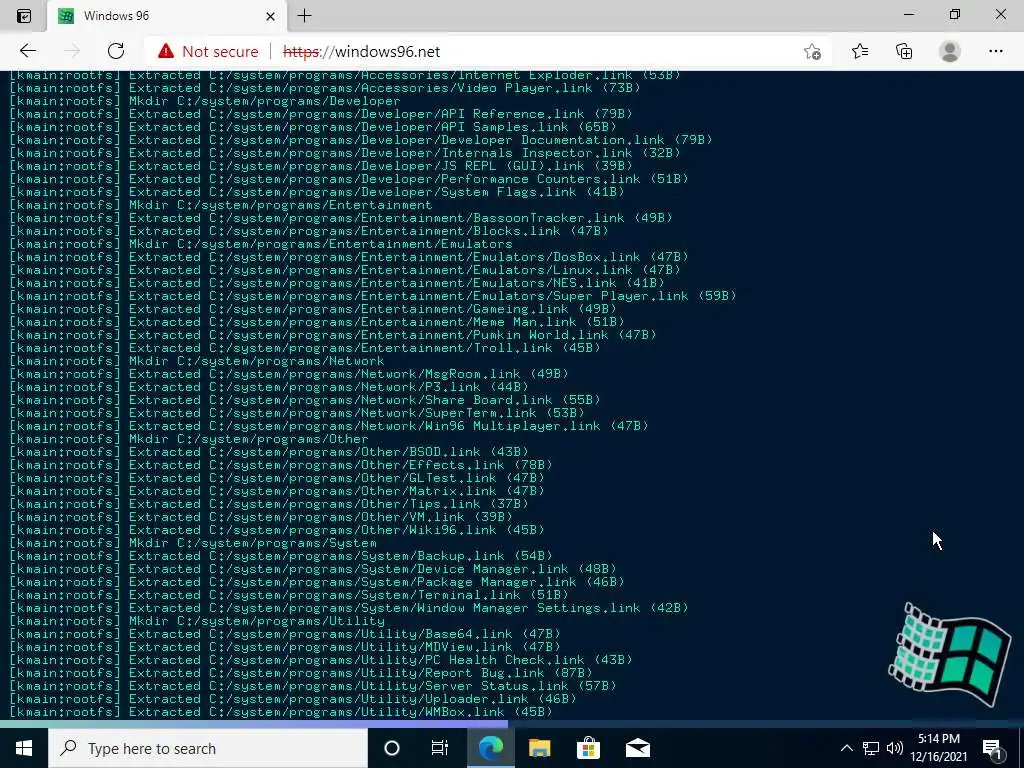Open the Collections icon

tap(904, 51)
